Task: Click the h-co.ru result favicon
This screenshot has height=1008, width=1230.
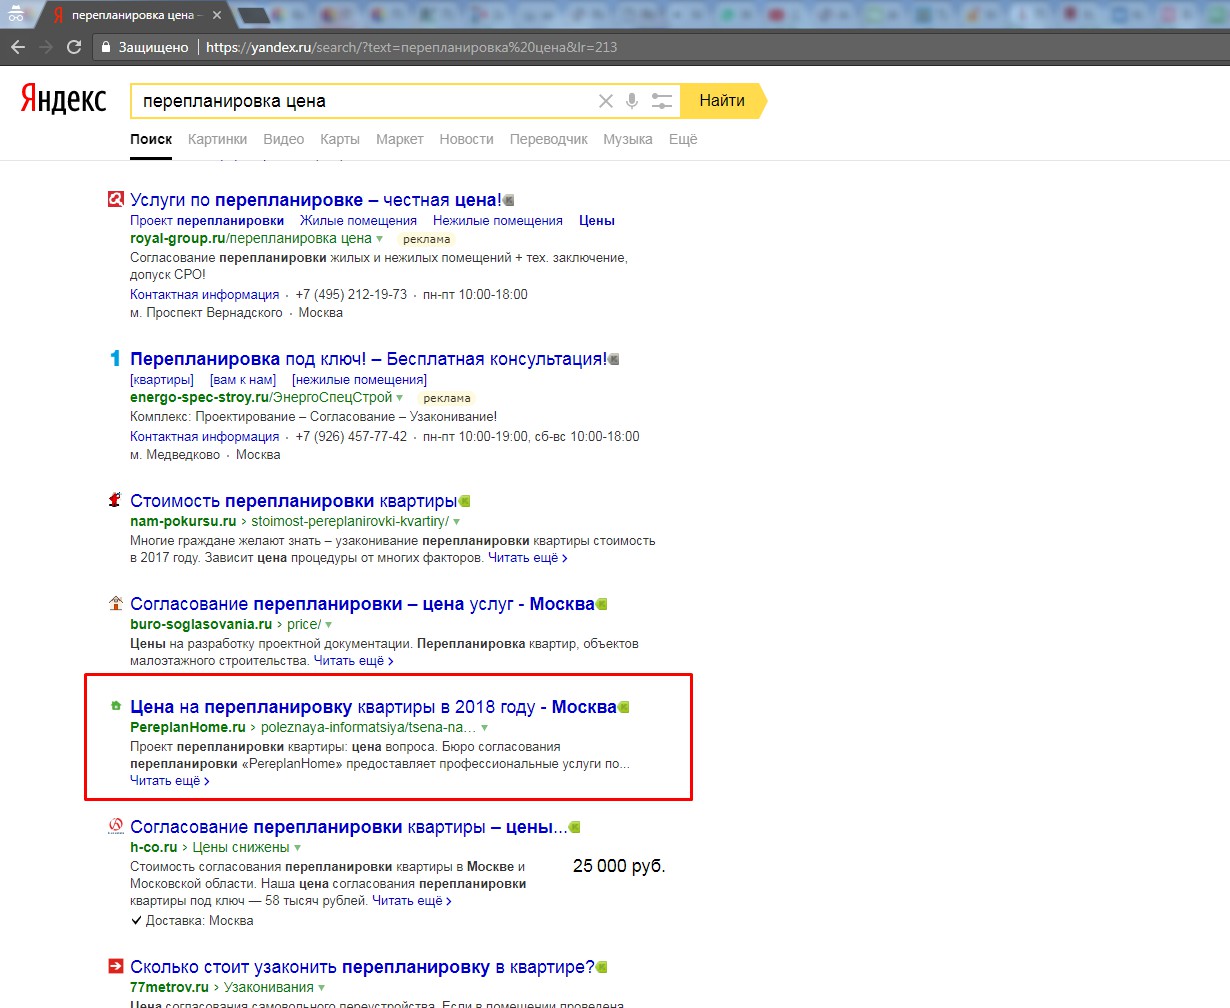Action: point(115,827)
